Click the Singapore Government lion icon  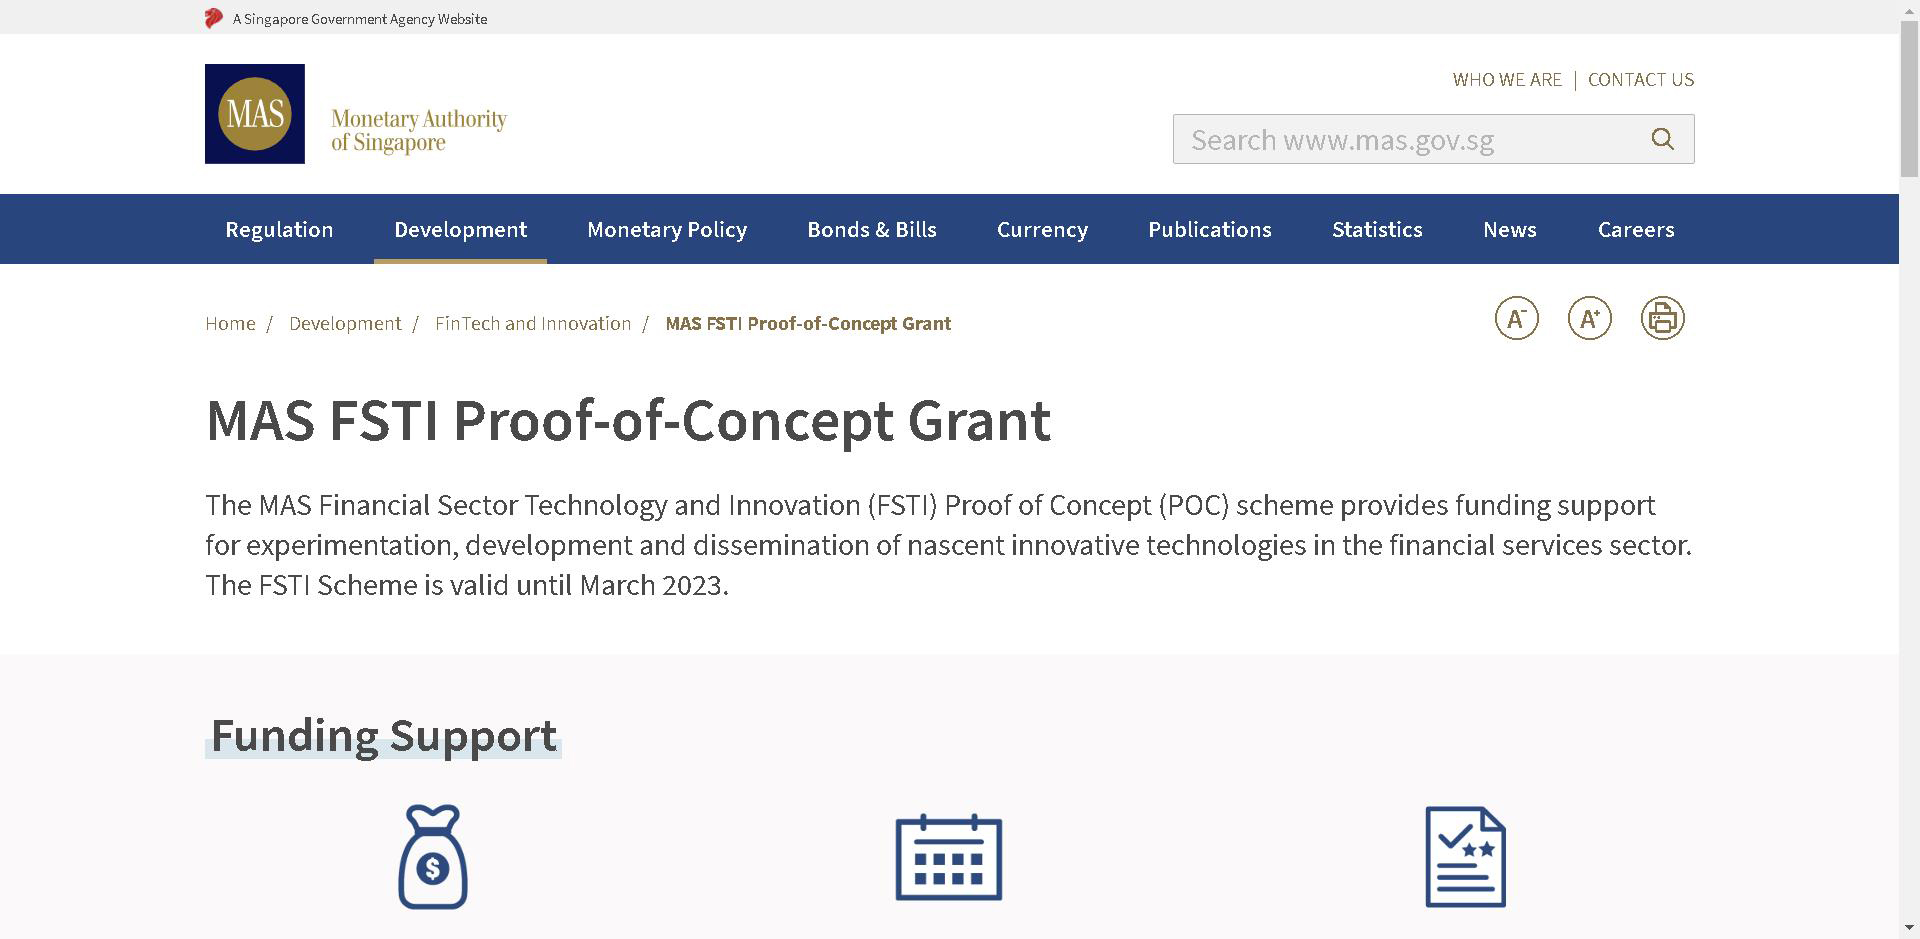[214, 18]
